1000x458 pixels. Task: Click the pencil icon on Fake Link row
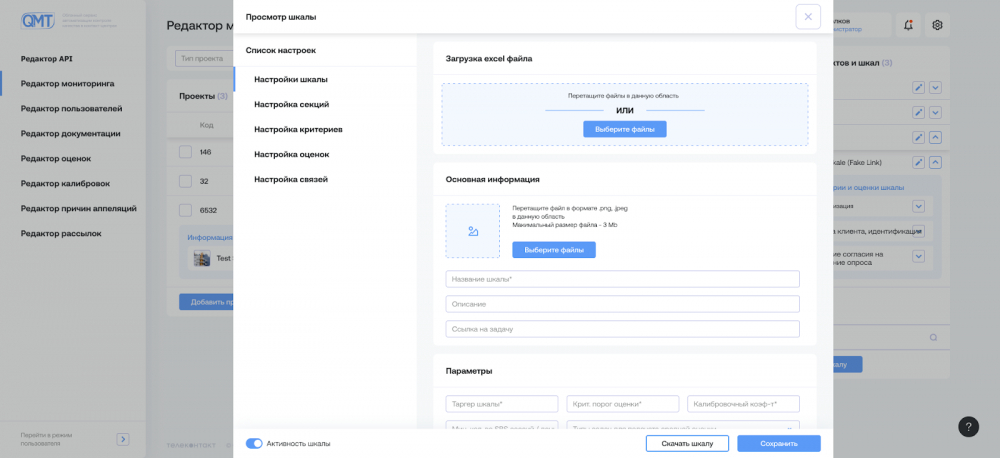point(919,162)
